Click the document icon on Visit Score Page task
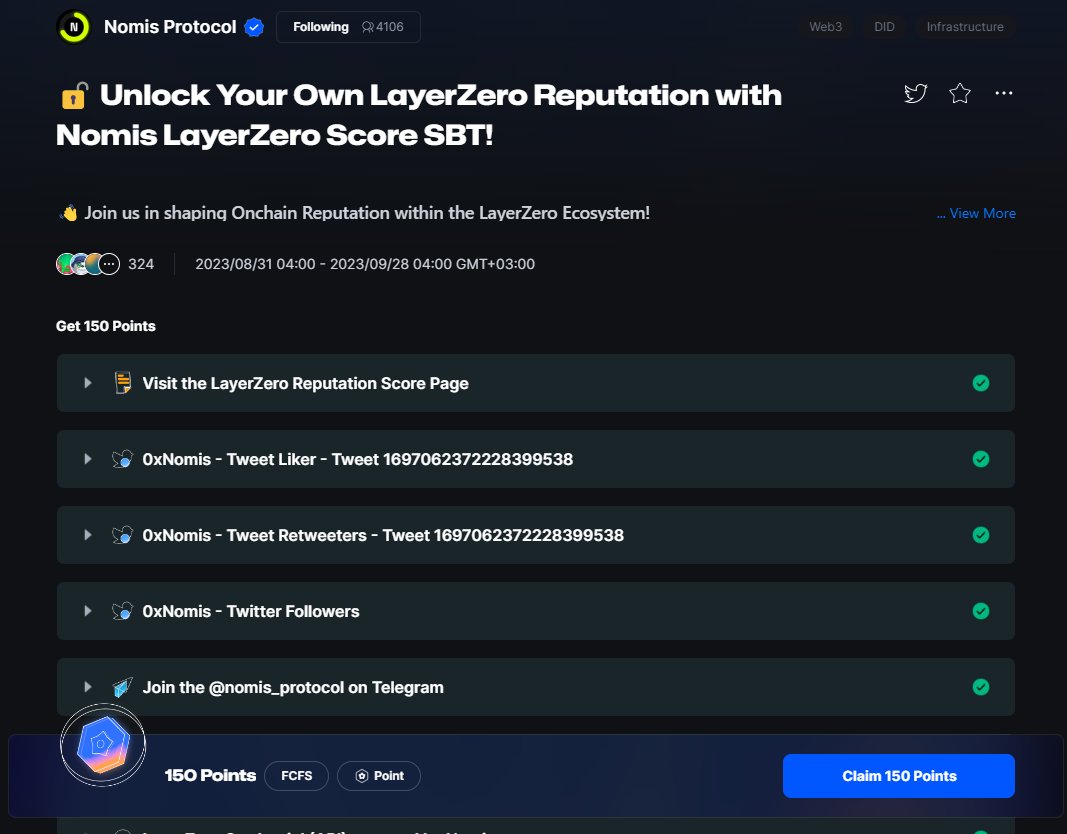Screen dimensions: 1067x834 pos(122,383)
